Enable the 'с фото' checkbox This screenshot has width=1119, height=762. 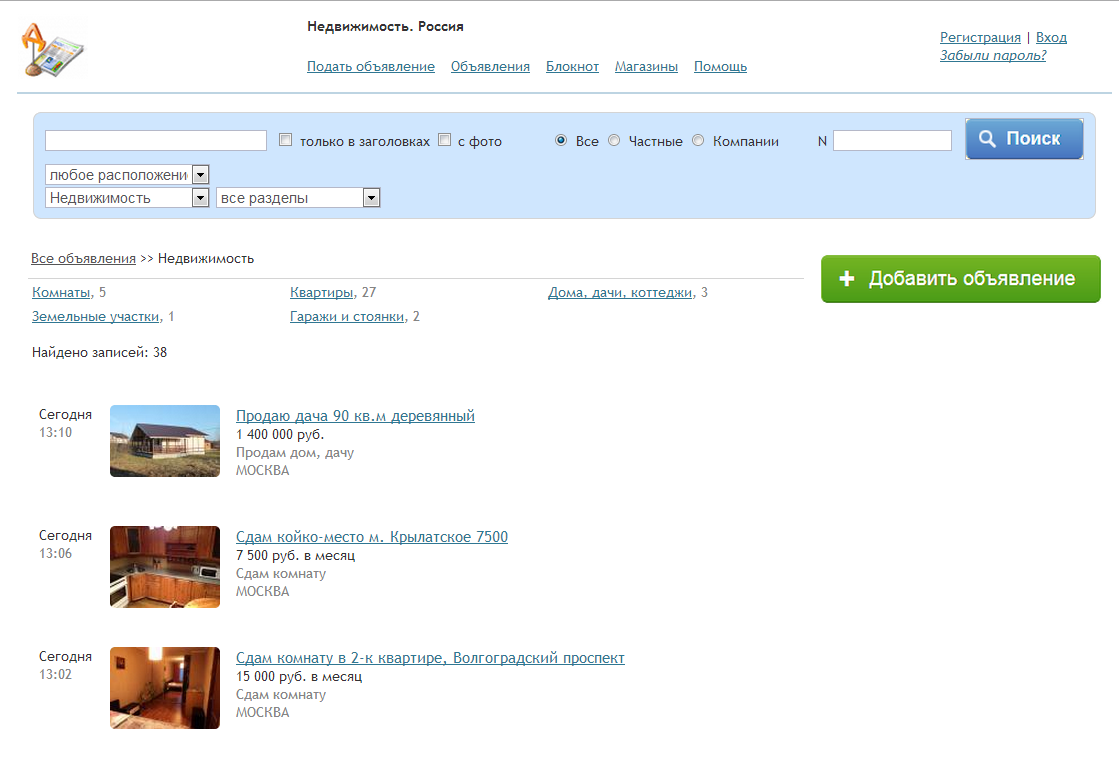click(445, 141)
